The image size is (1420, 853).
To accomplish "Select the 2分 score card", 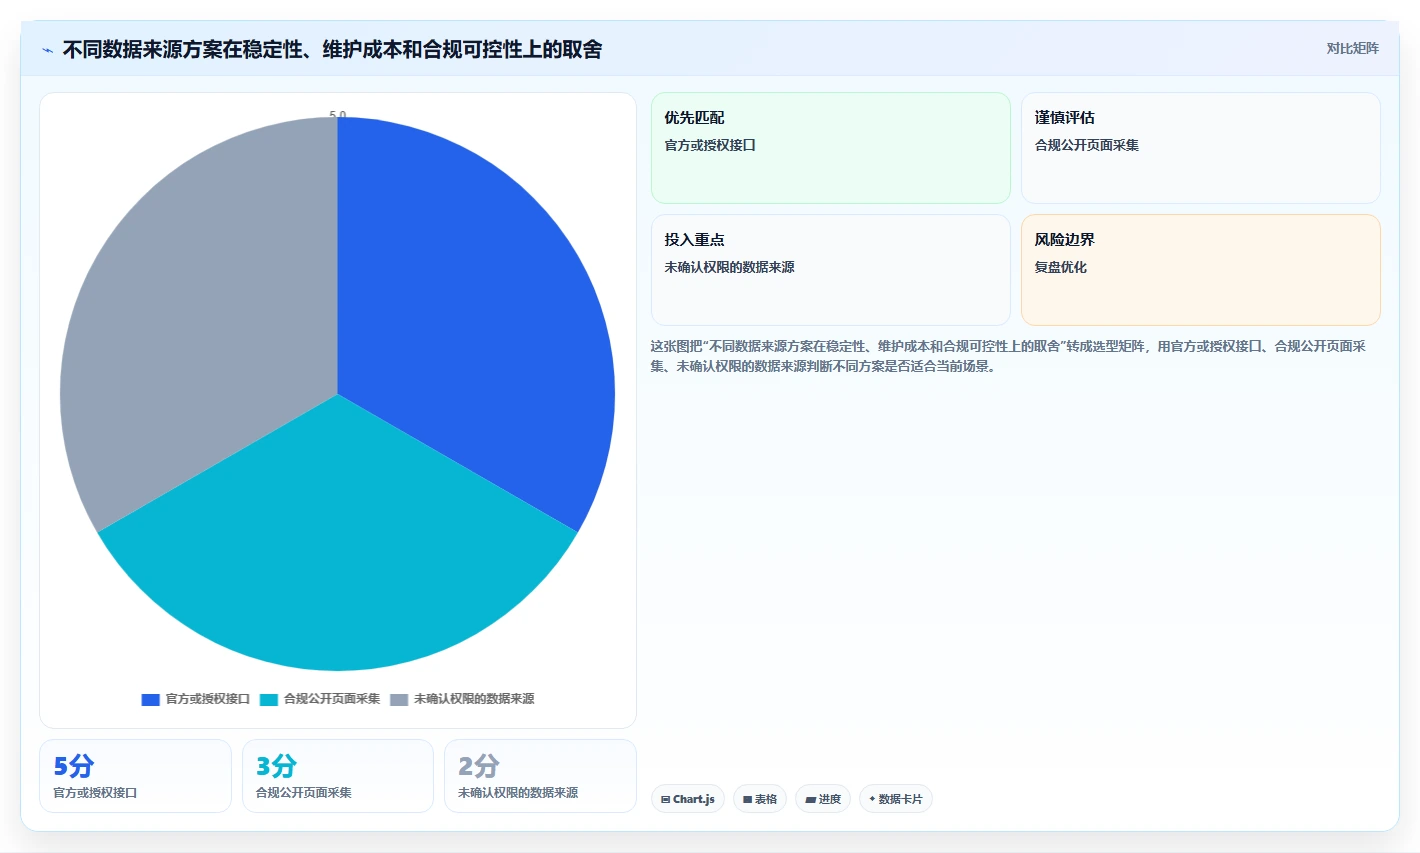I will tap(540, 776).
